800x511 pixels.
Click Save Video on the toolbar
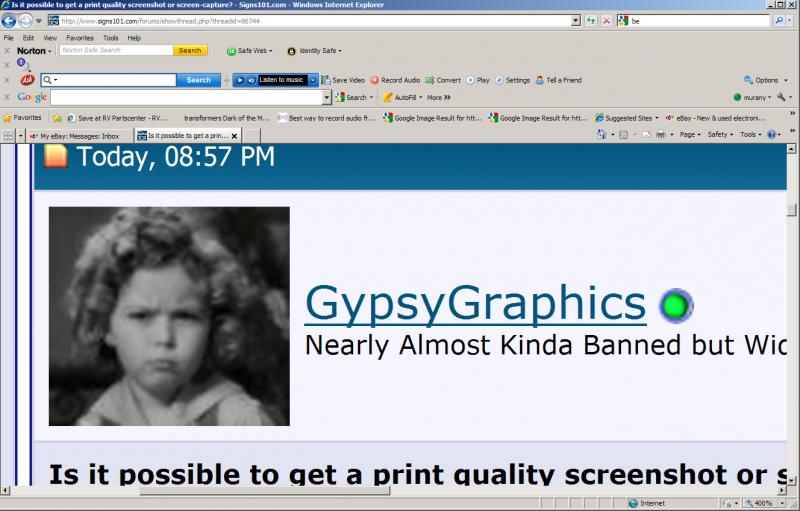[343, 81]
